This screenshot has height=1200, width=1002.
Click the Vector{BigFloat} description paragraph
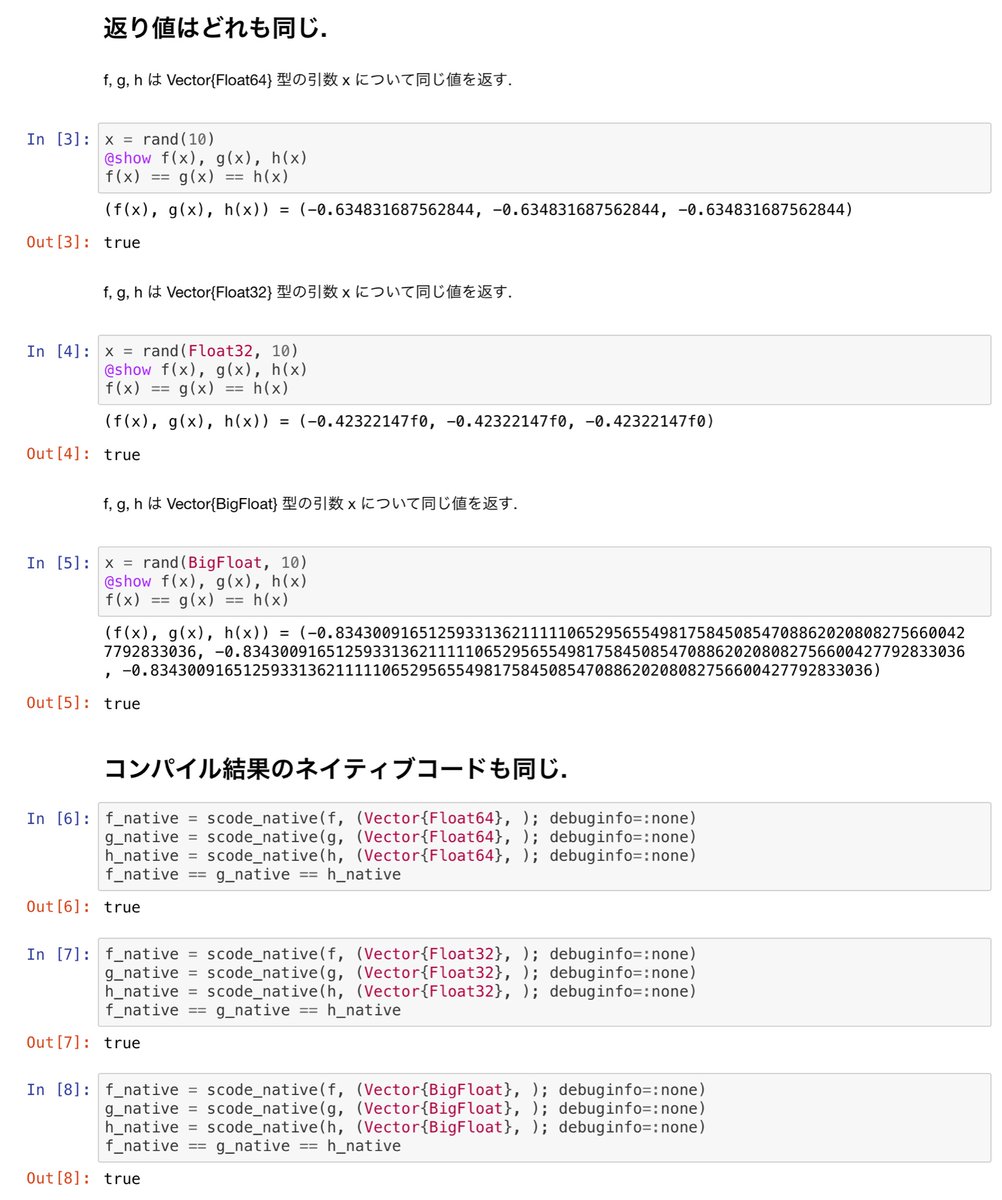[311, 503]
